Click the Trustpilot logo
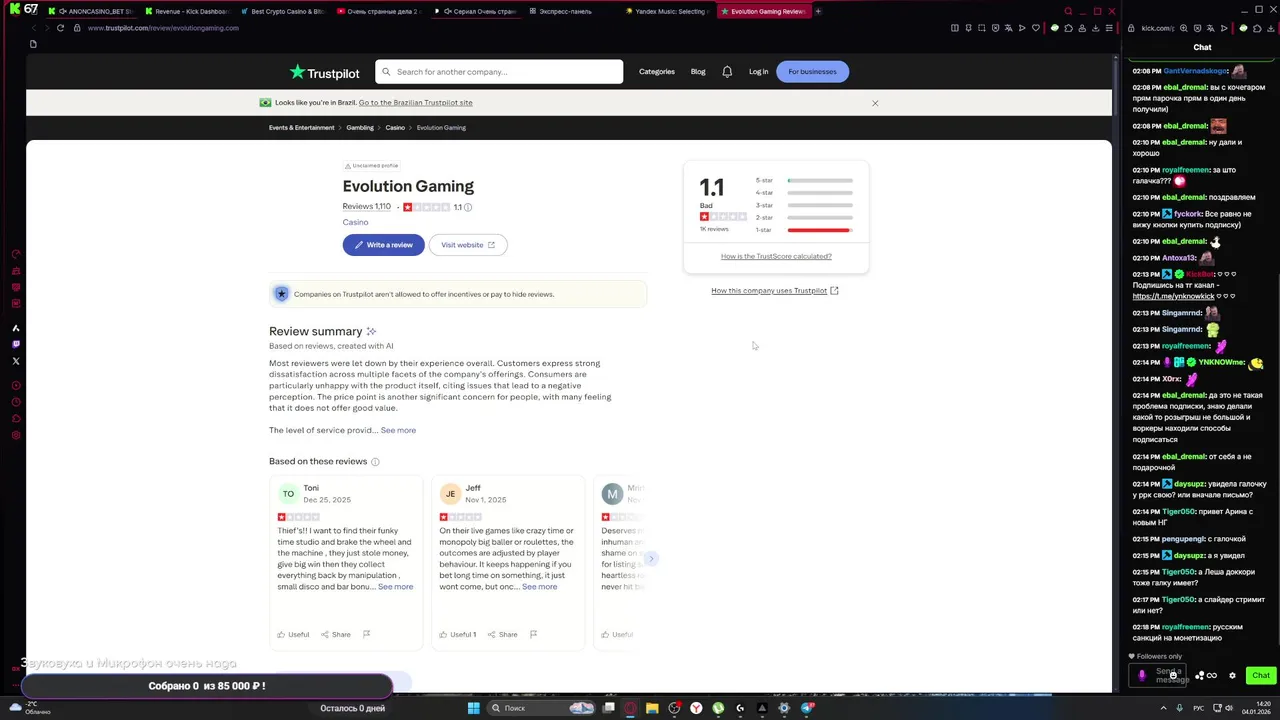1280x720 pixels. click(324, 72)
